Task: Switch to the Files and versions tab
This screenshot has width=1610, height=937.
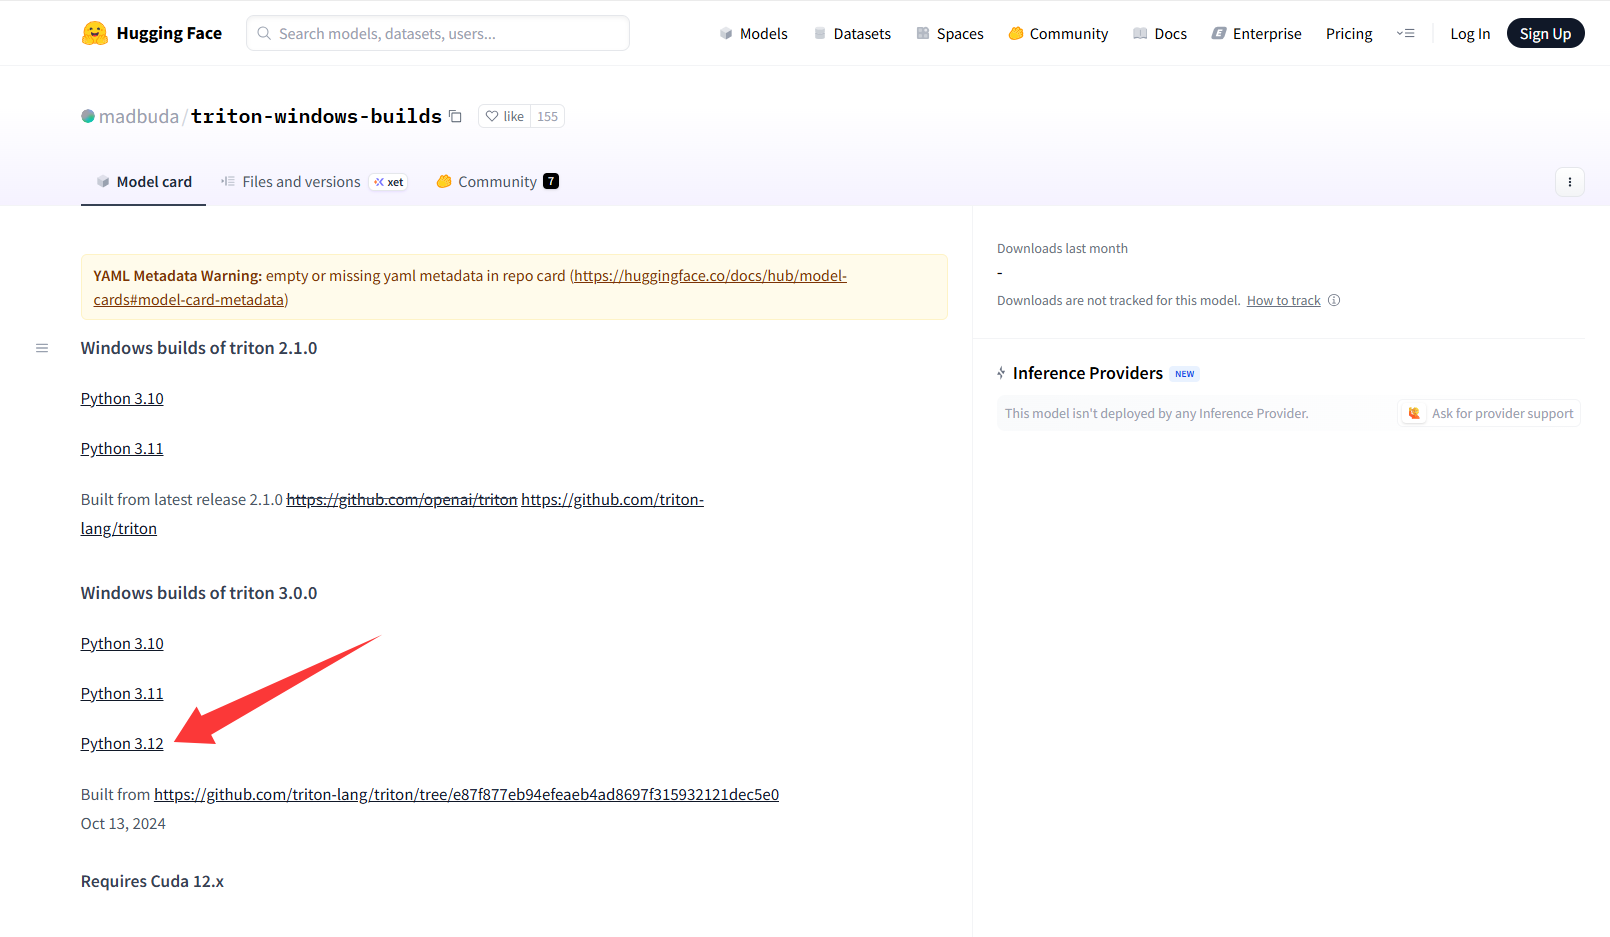Action: click(301, 181)
